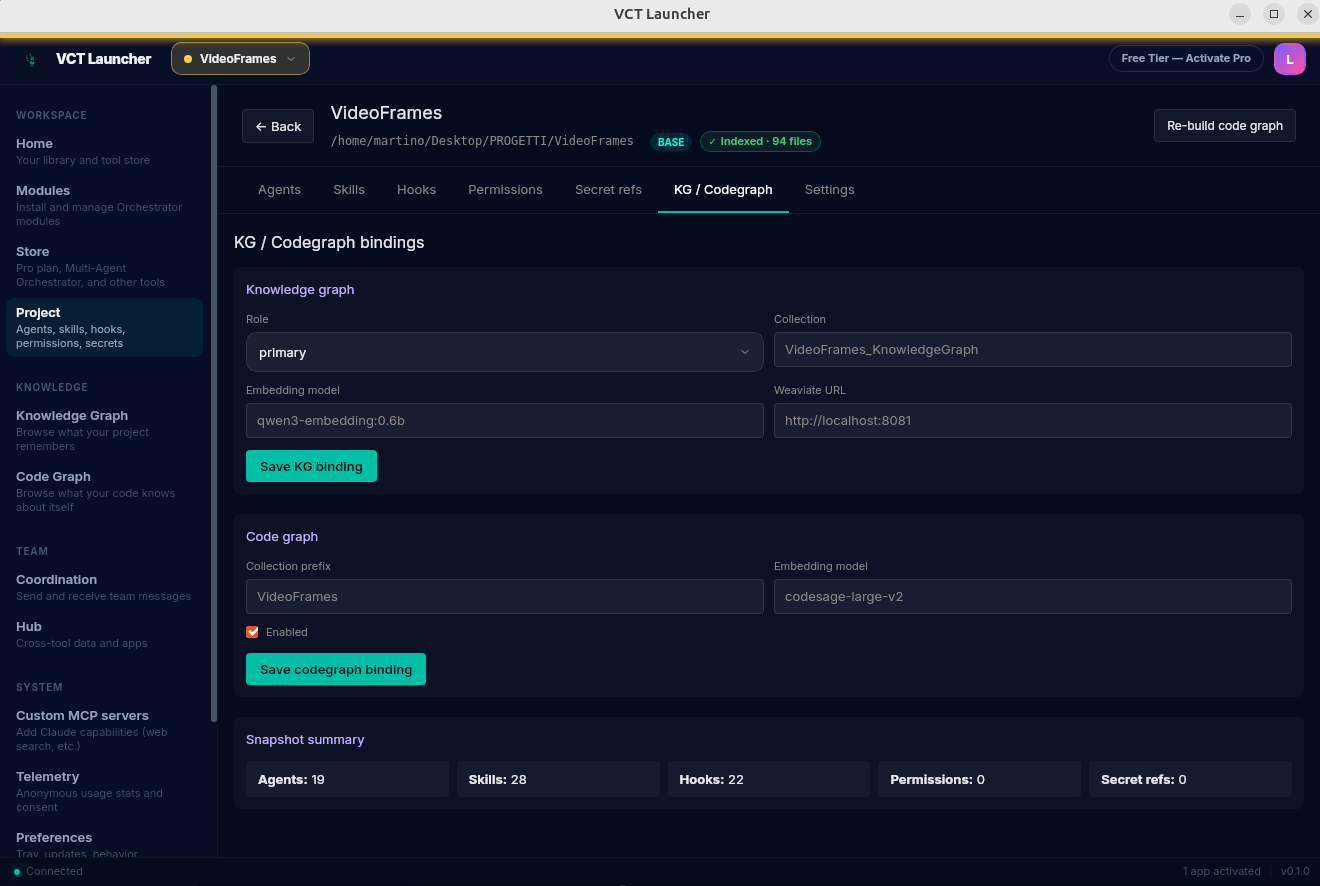Focus the codesage-large-v2 embedding model field

[x=1032, y=597]
